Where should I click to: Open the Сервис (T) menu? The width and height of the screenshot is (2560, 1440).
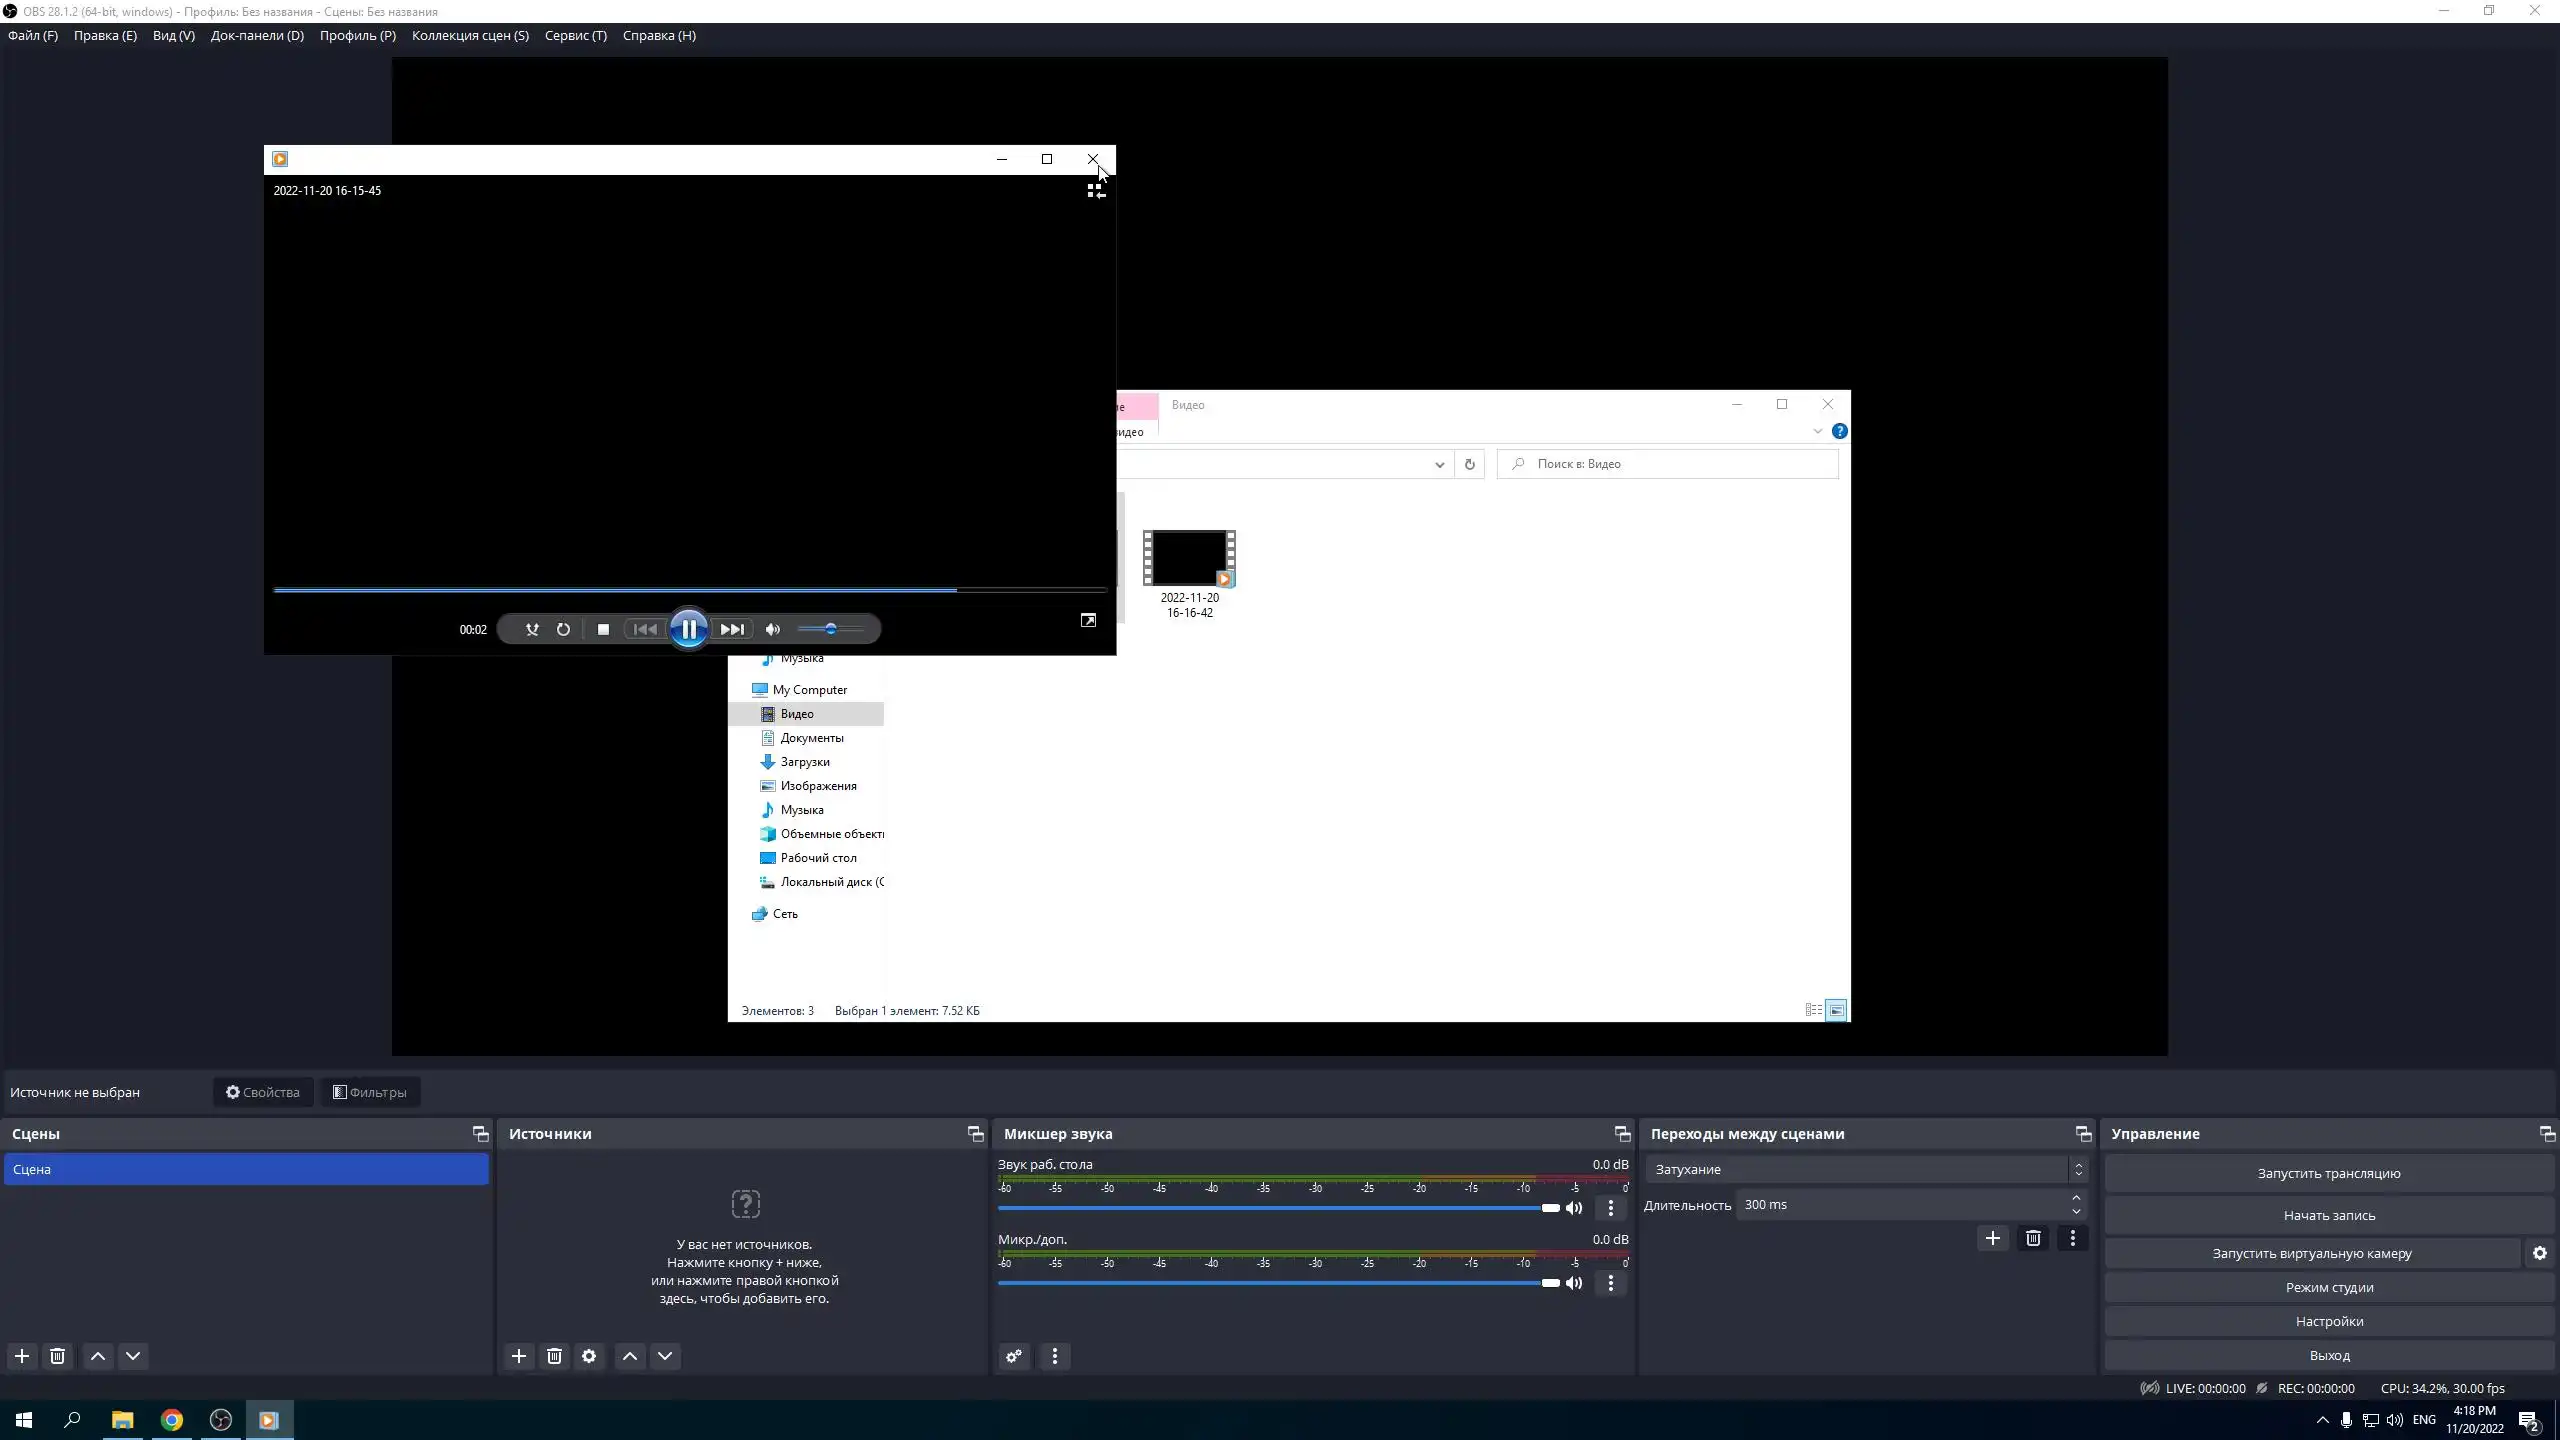click(575, 35)
